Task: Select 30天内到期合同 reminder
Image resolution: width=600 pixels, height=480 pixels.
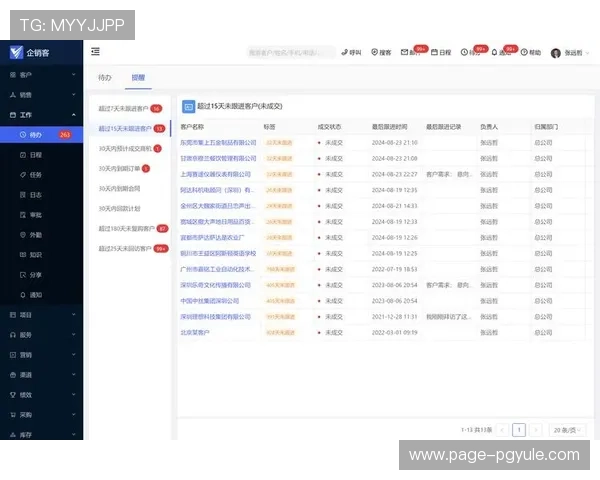Action: (x=130, y=188)
